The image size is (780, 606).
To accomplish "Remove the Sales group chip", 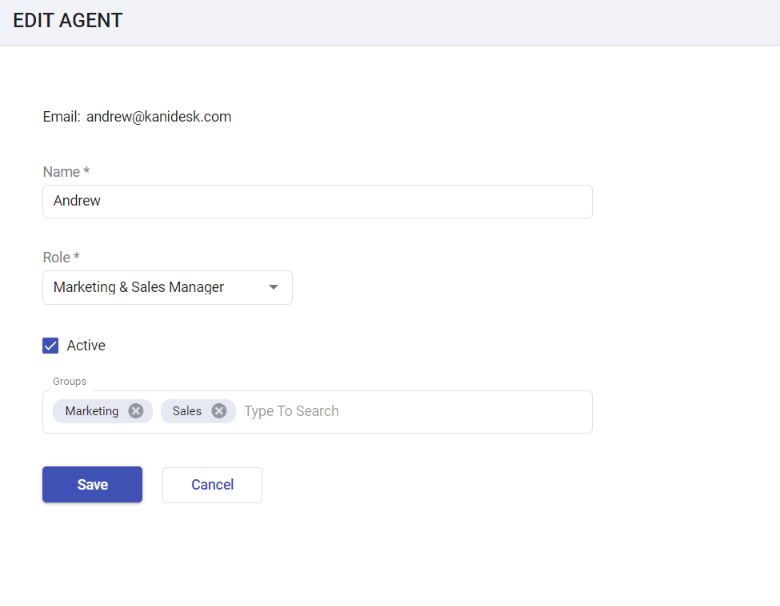I will (x=219, y=411).
